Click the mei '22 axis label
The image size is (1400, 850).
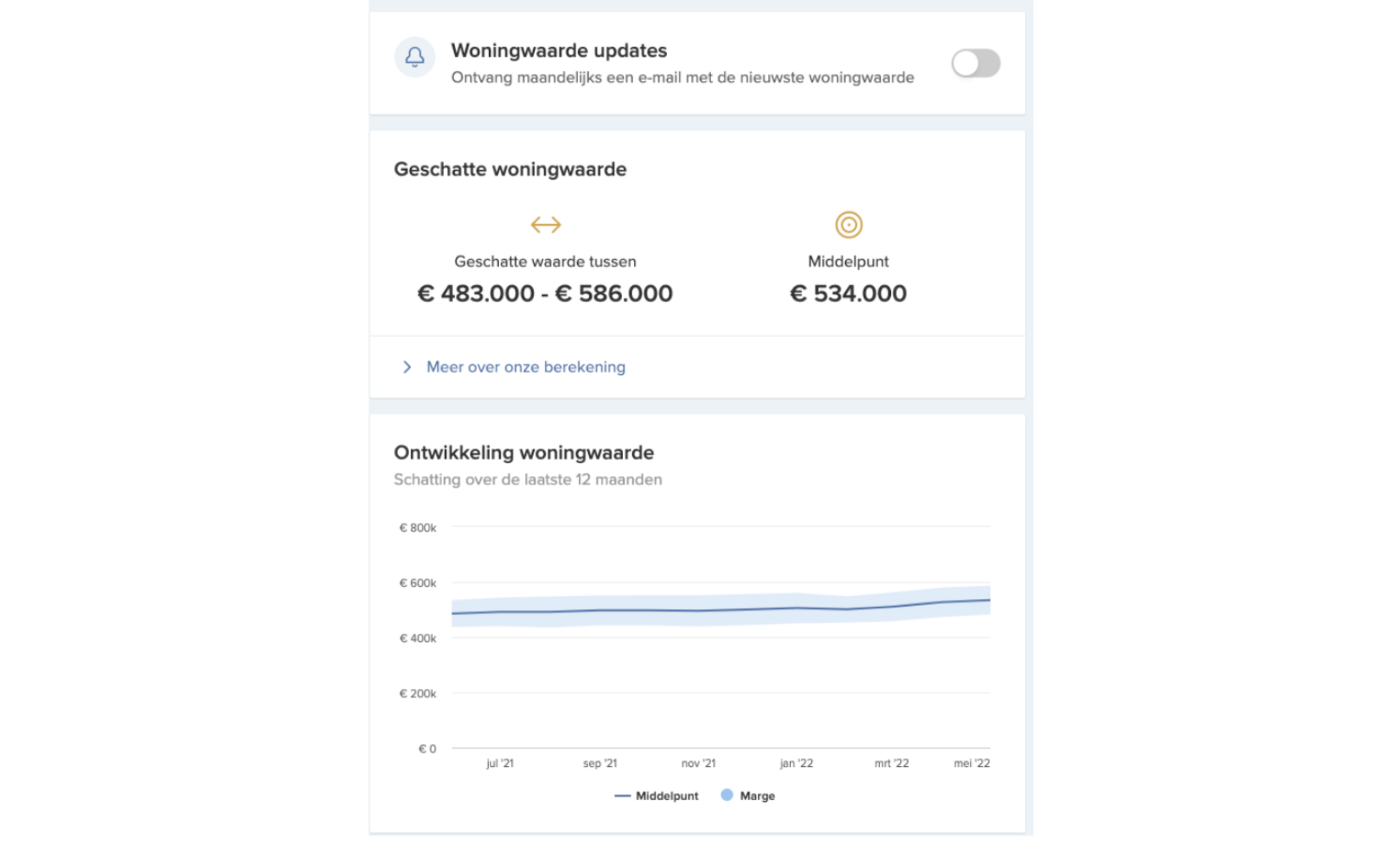pos(972,764)
